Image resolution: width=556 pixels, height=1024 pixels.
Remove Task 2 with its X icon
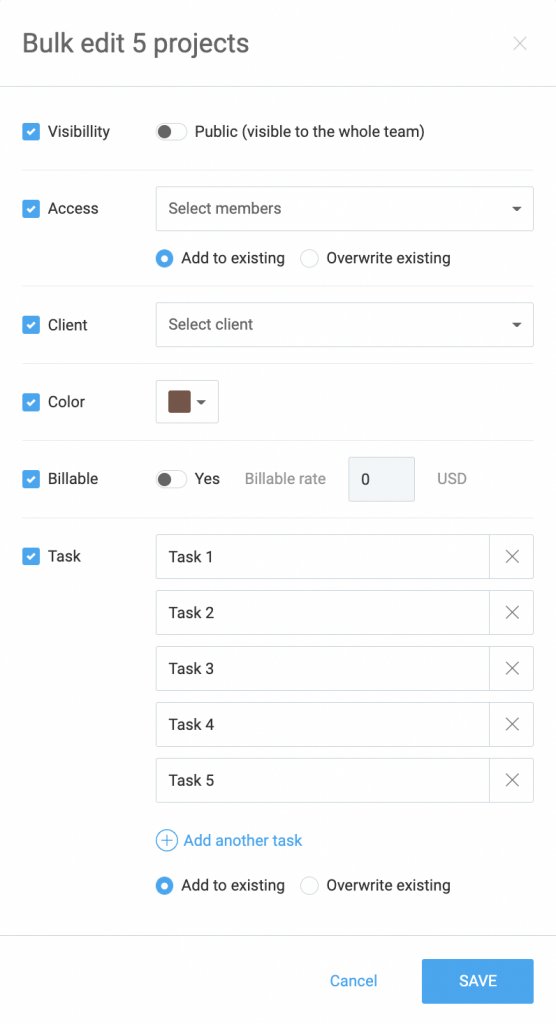pos(512,613)
